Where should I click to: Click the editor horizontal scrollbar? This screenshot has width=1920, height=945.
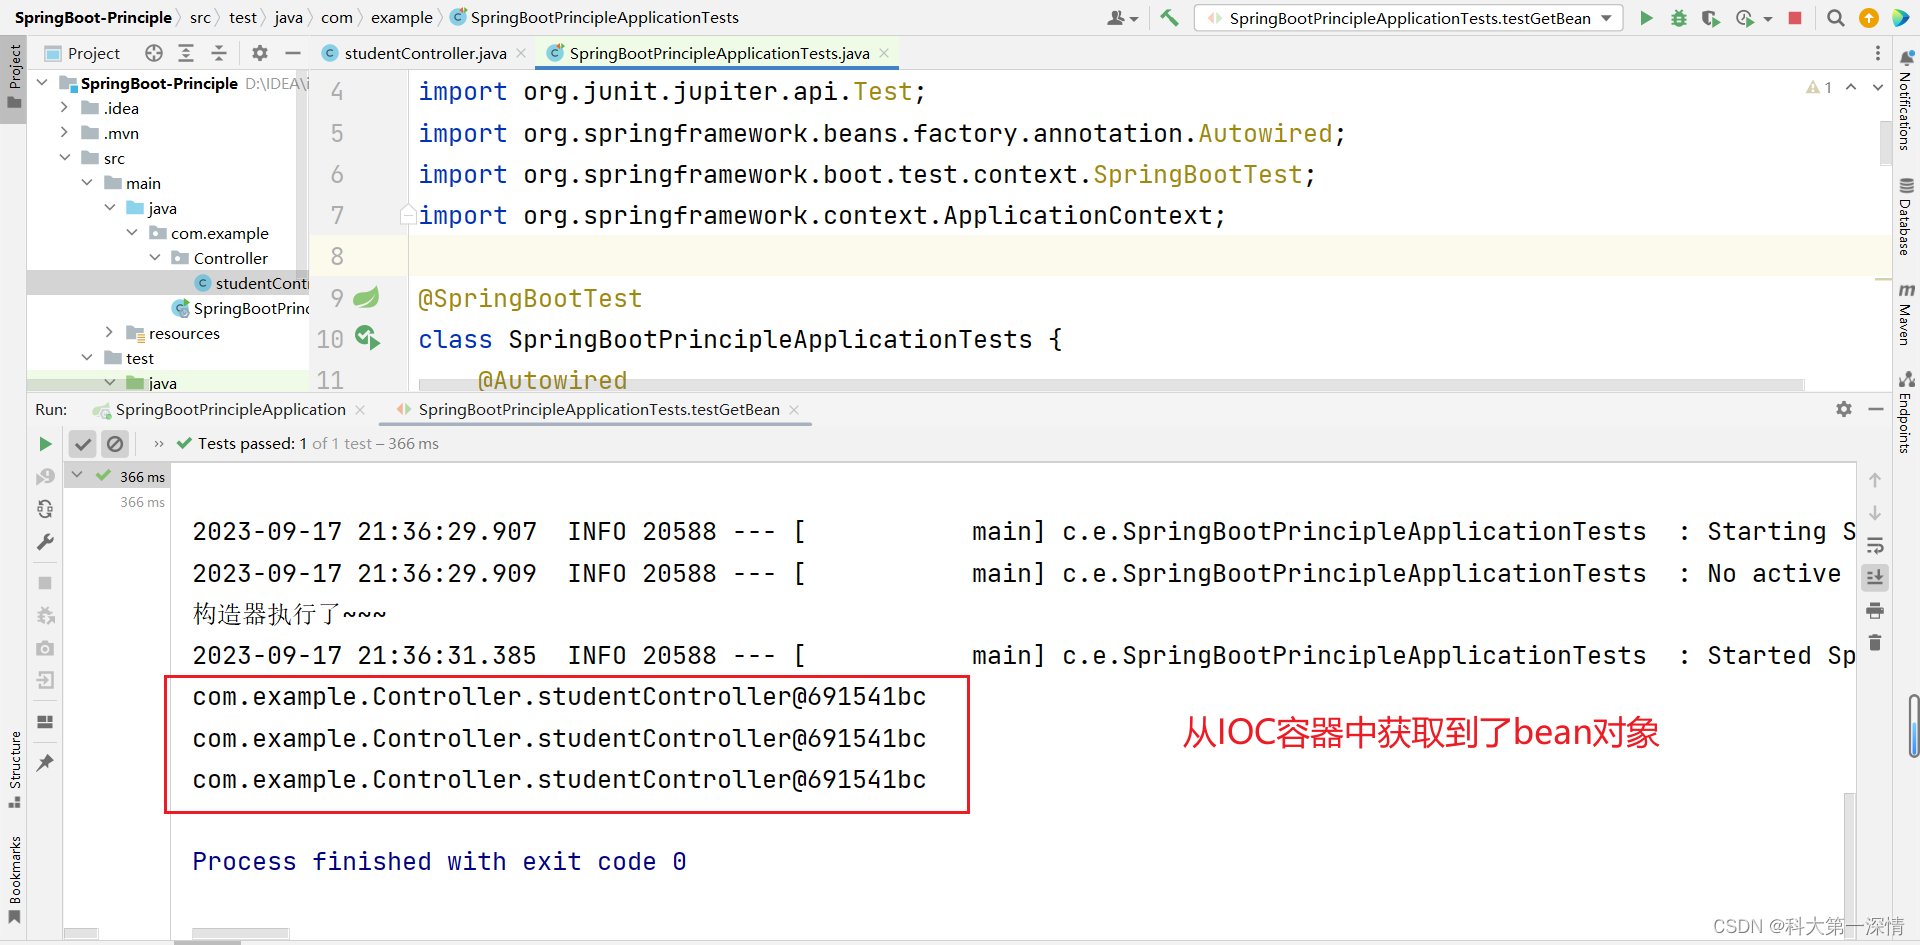click(x=1111, y=384)
